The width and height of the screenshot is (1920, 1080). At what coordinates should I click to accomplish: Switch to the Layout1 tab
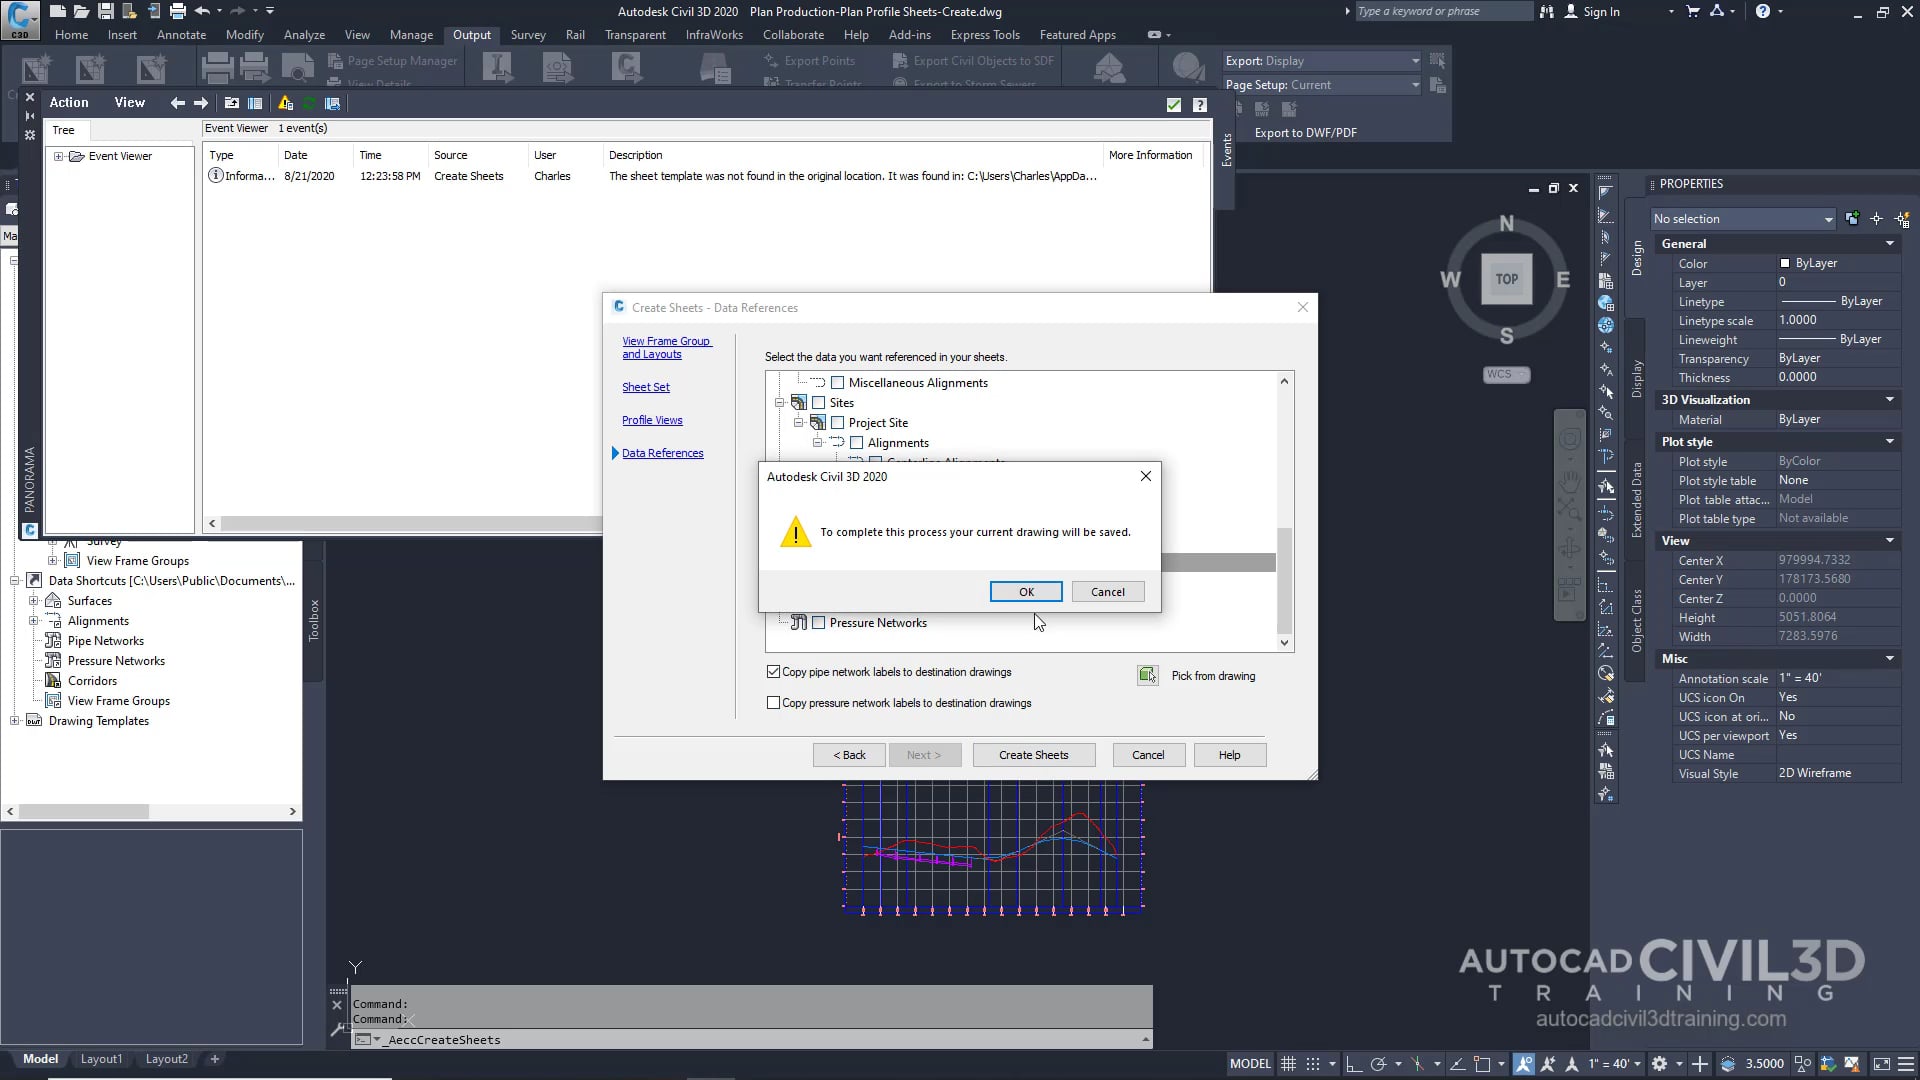[101, 1059]
